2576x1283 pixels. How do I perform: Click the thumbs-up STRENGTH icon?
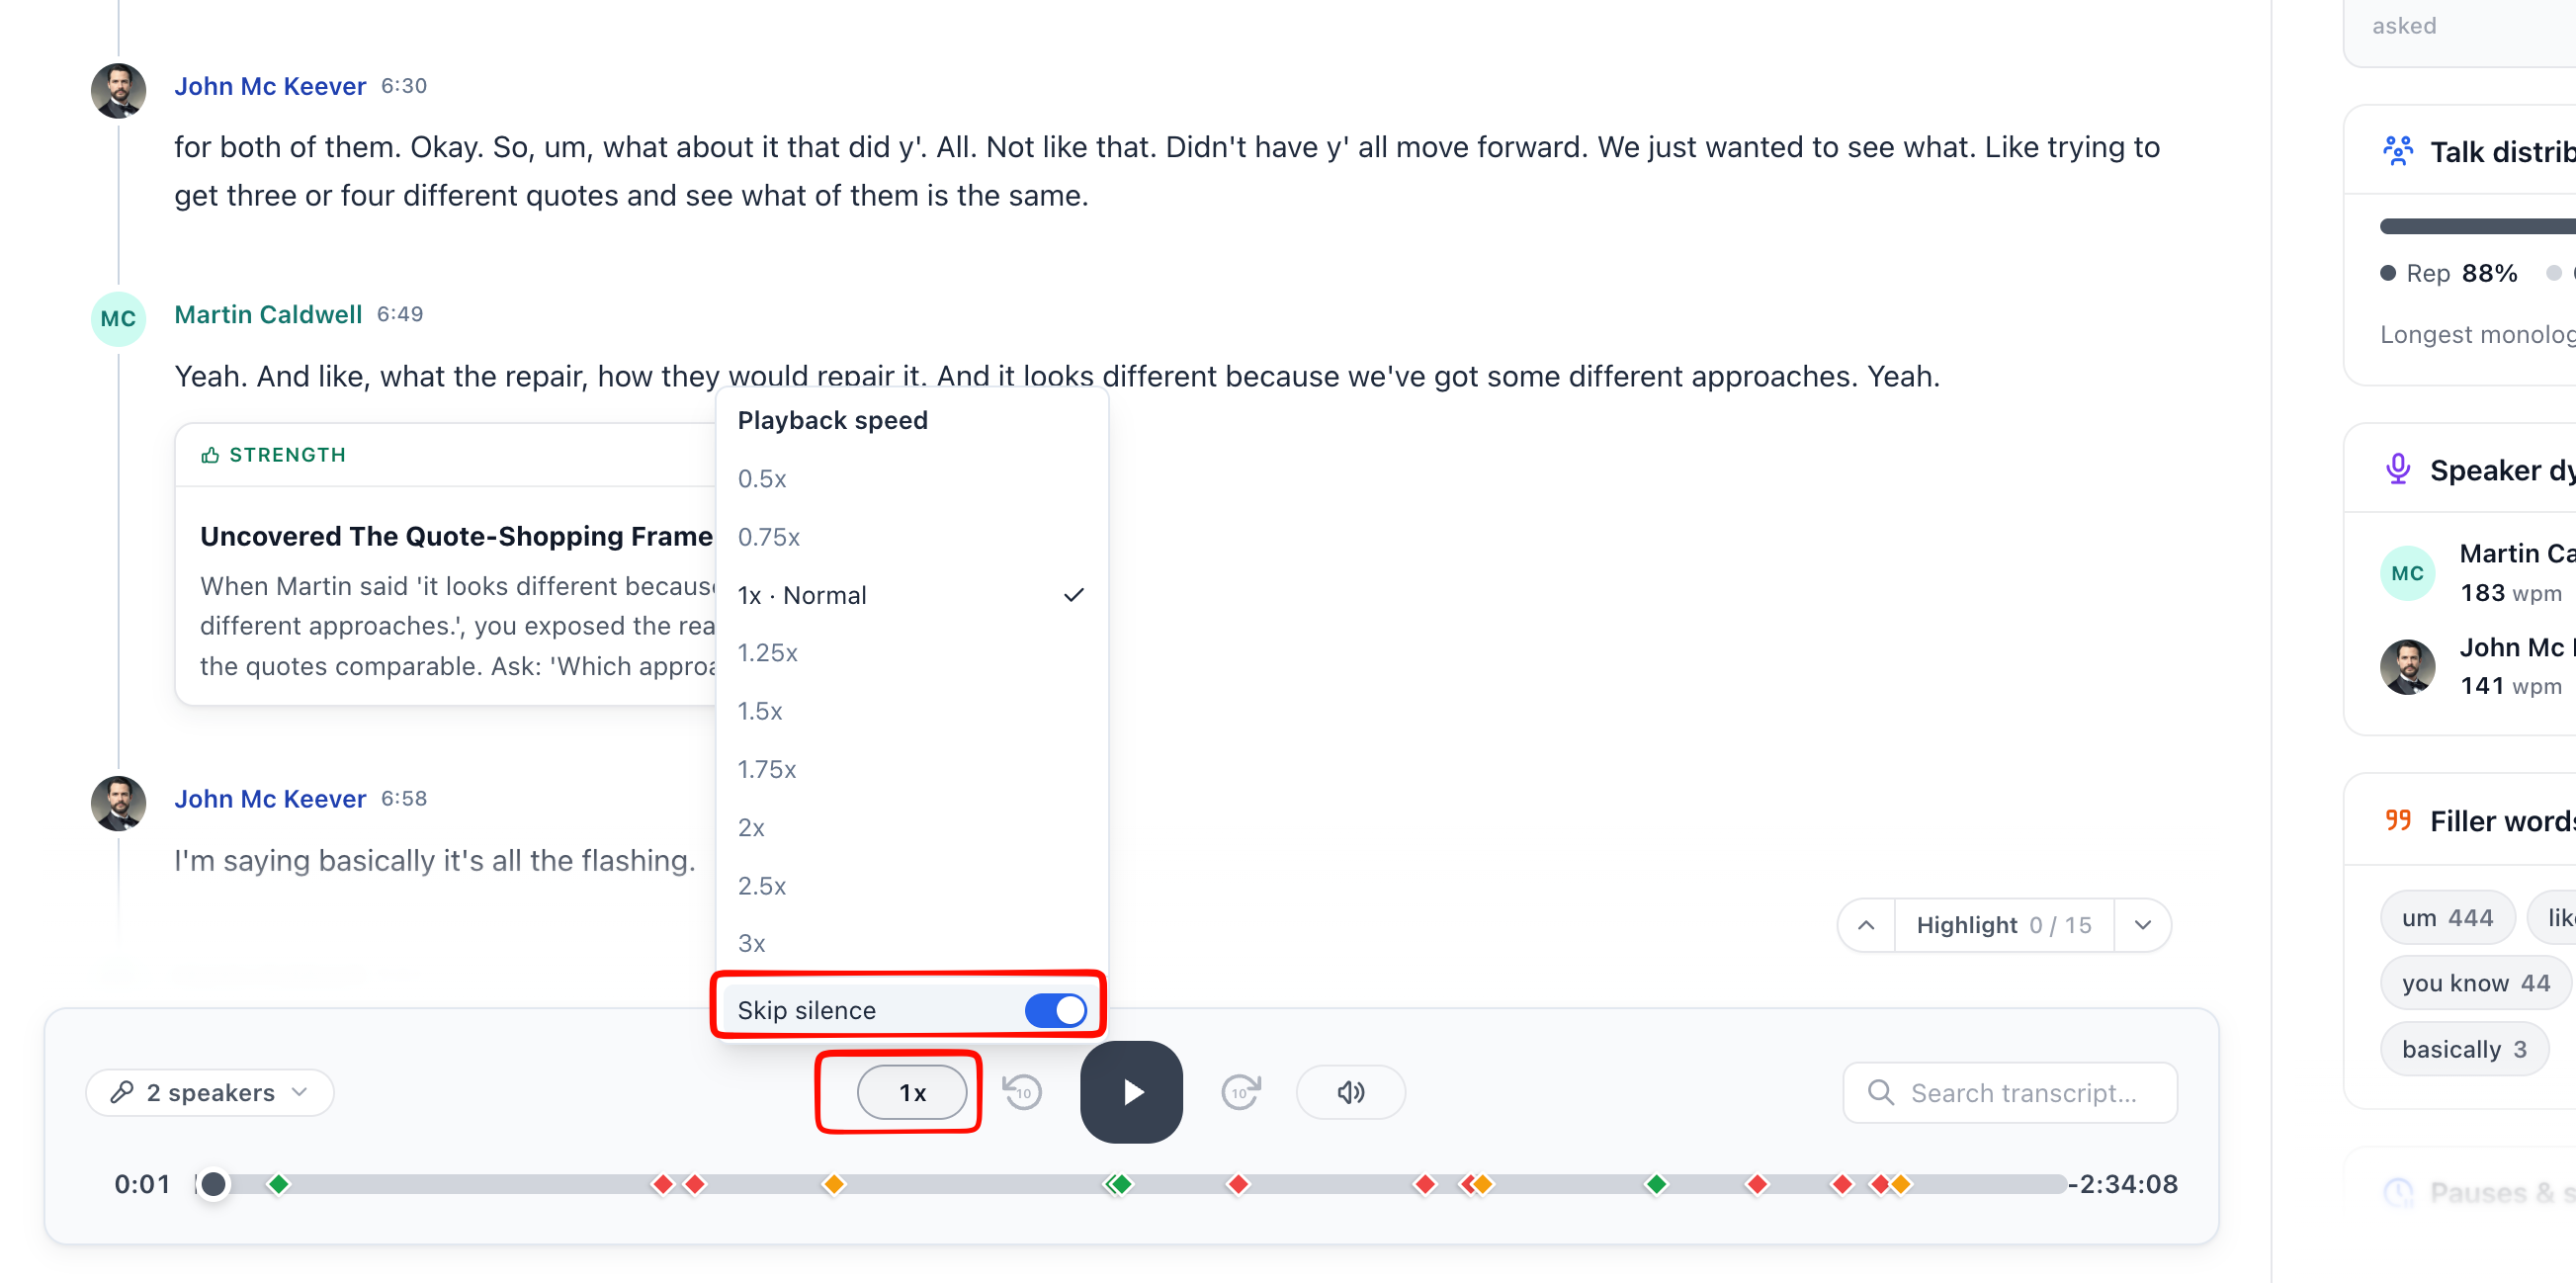pos(210,455)
